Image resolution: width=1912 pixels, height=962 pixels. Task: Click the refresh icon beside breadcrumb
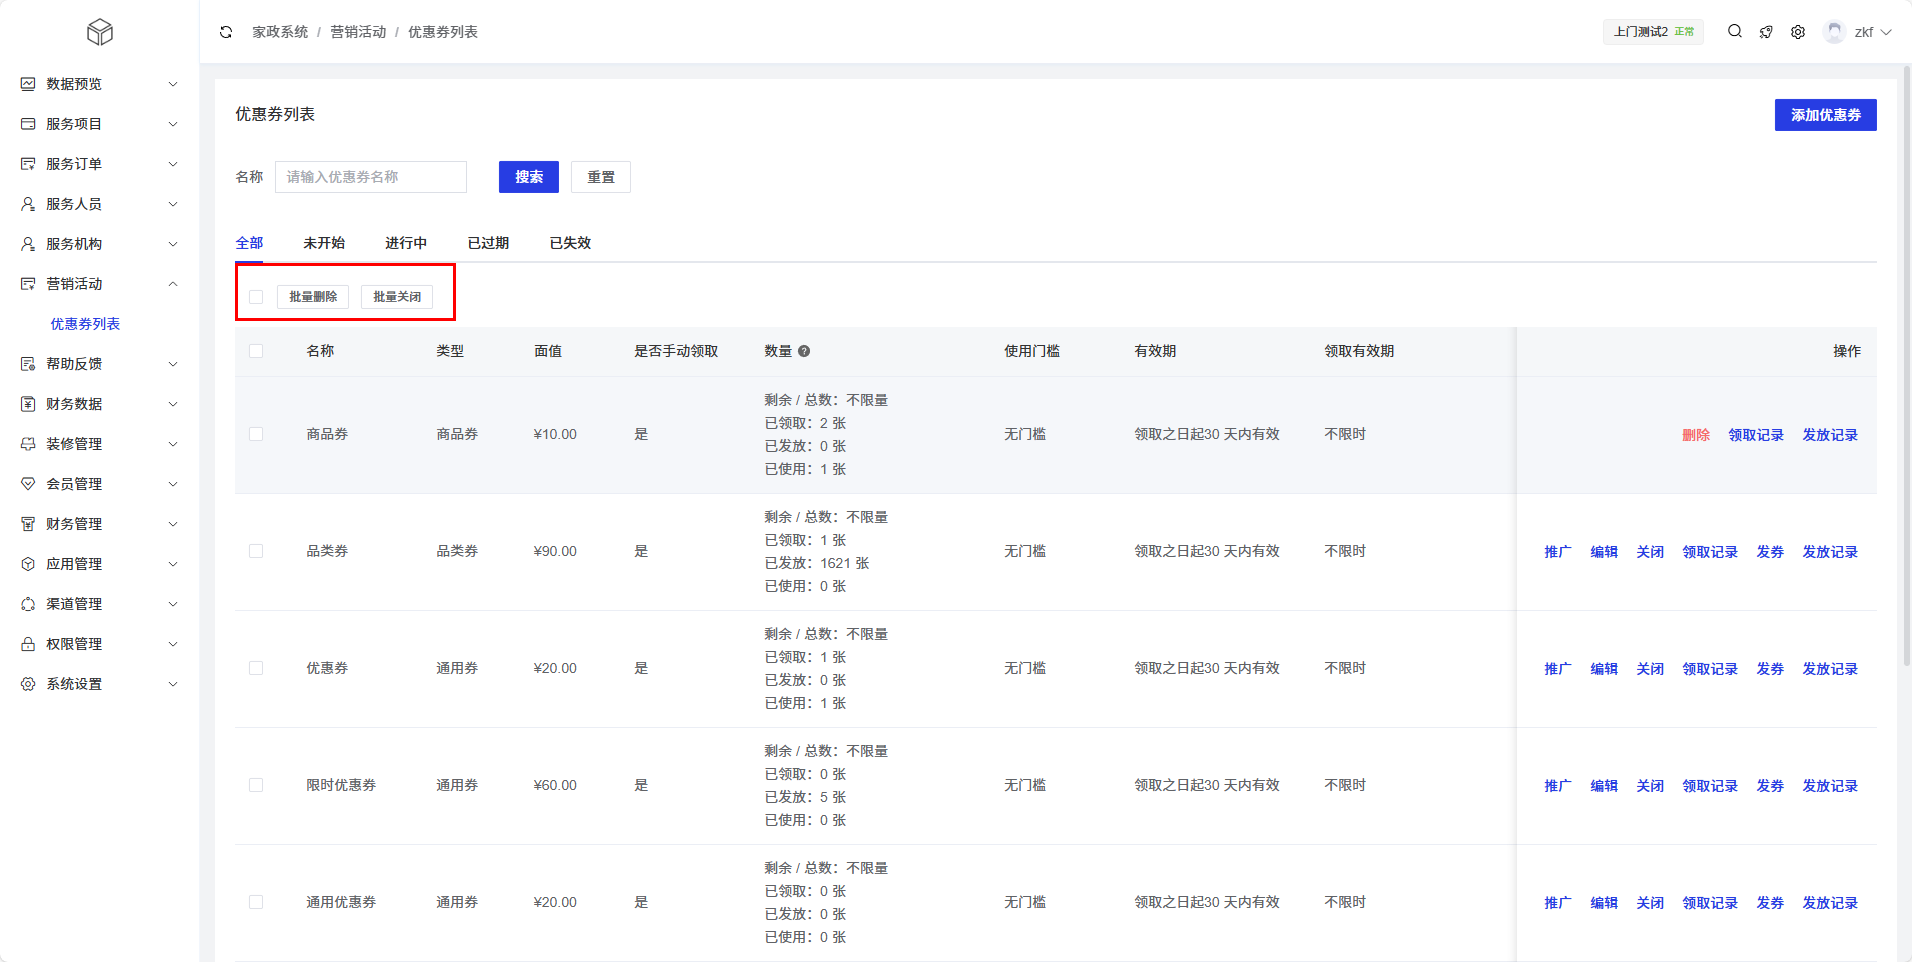coord(226,32)
